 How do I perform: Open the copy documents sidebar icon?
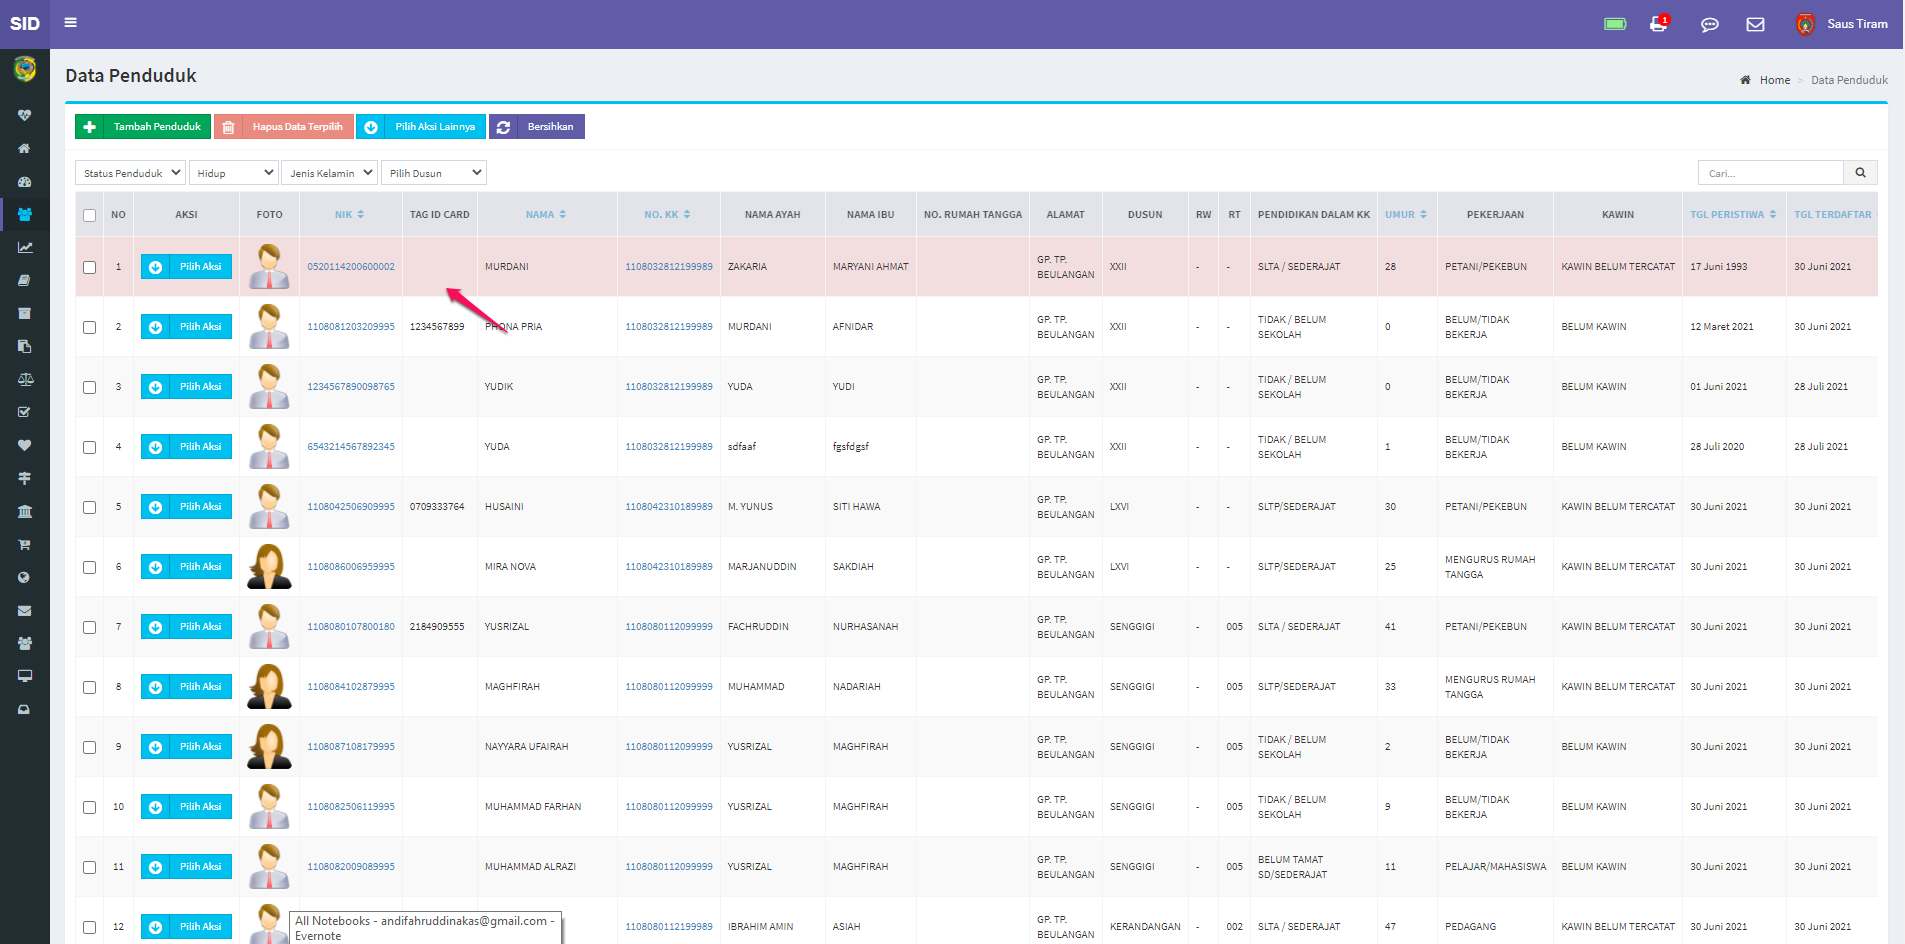[25, 346]
